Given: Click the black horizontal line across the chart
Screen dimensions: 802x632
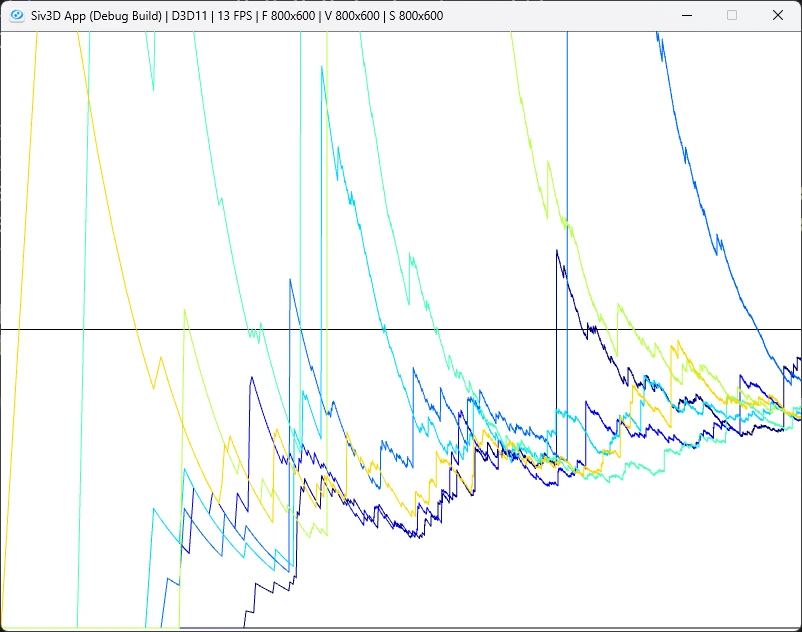Looking at the screenshot, I should pos(401,329).
